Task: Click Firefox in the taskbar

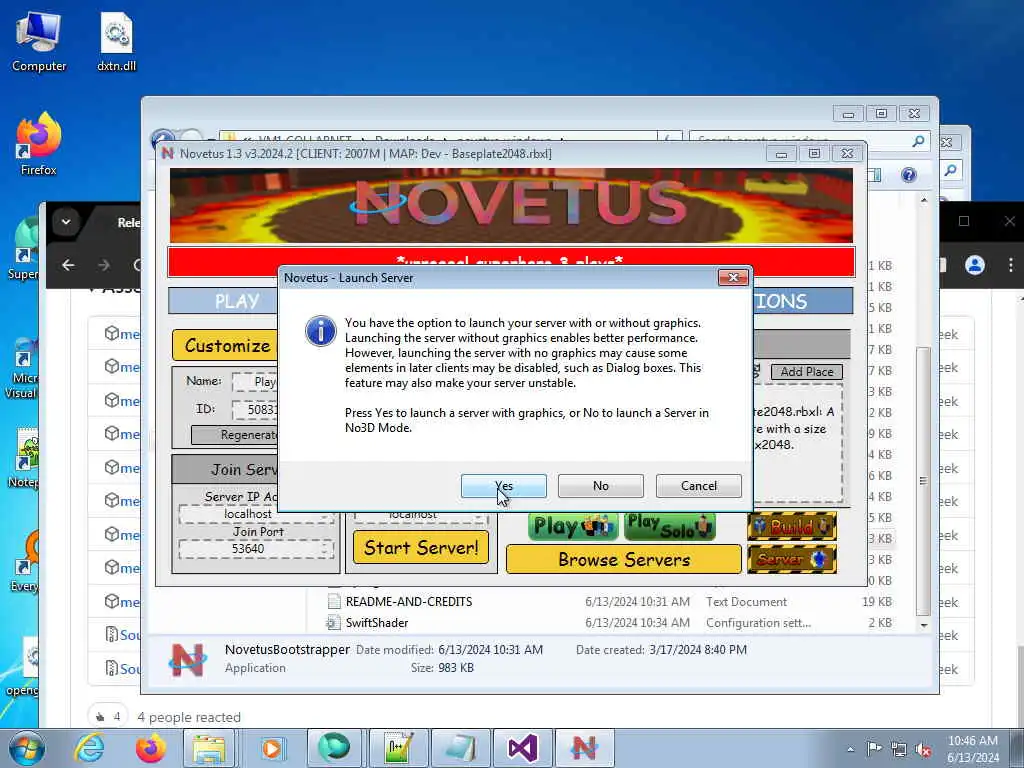Action: point(150,748)
